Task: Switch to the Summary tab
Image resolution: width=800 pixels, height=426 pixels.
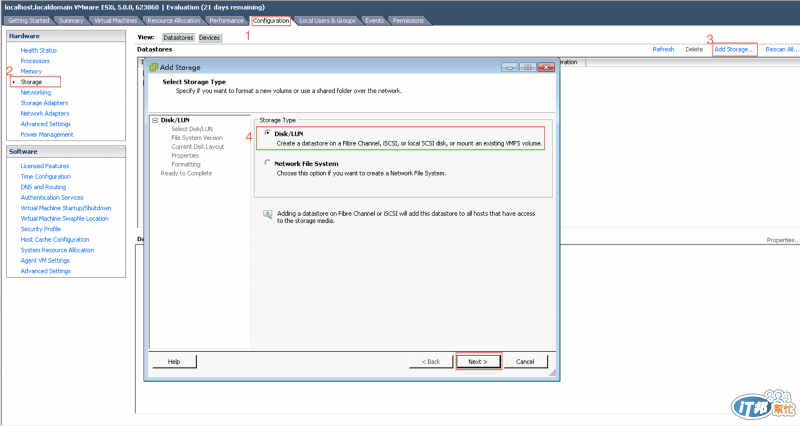Action: tap(71, 20)
